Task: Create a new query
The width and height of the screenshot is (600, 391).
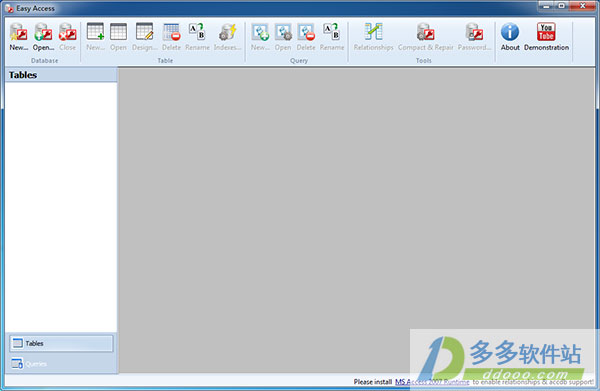Action: point(260,37)
